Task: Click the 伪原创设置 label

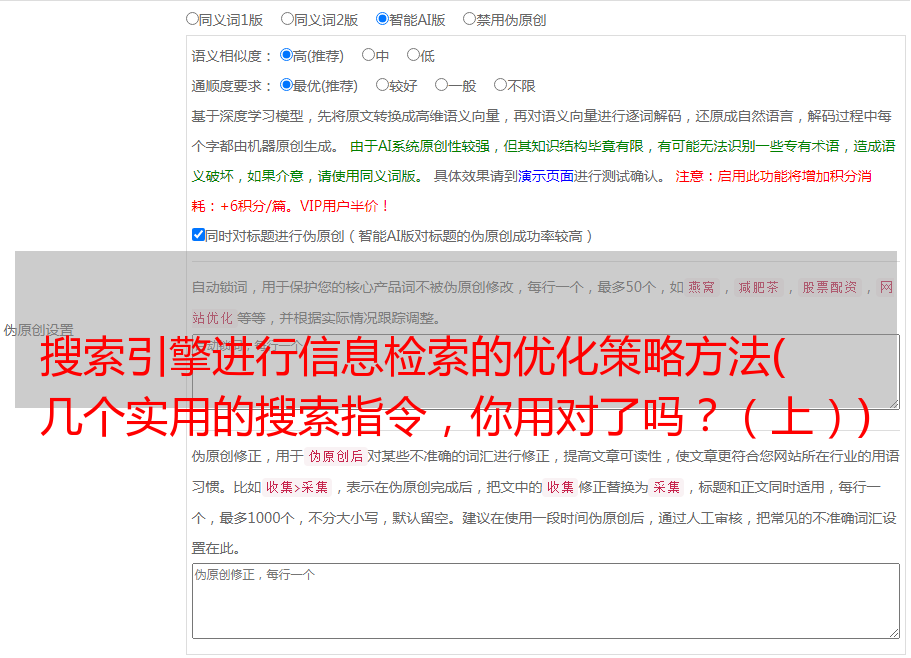Action: click(38, 330)
